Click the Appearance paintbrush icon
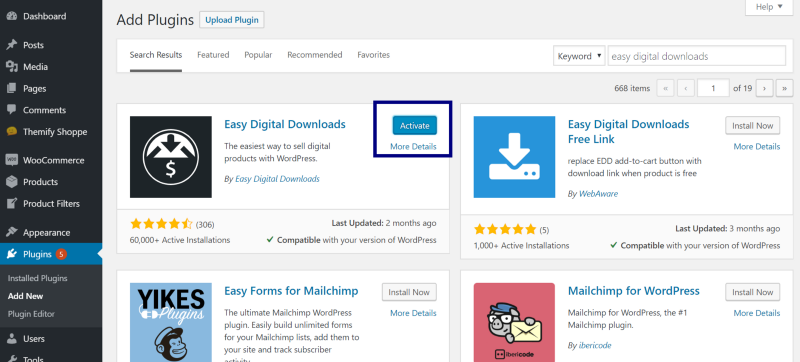Image resolution: width=800 pixels, height=362 pixels. (x=12, y=232)
